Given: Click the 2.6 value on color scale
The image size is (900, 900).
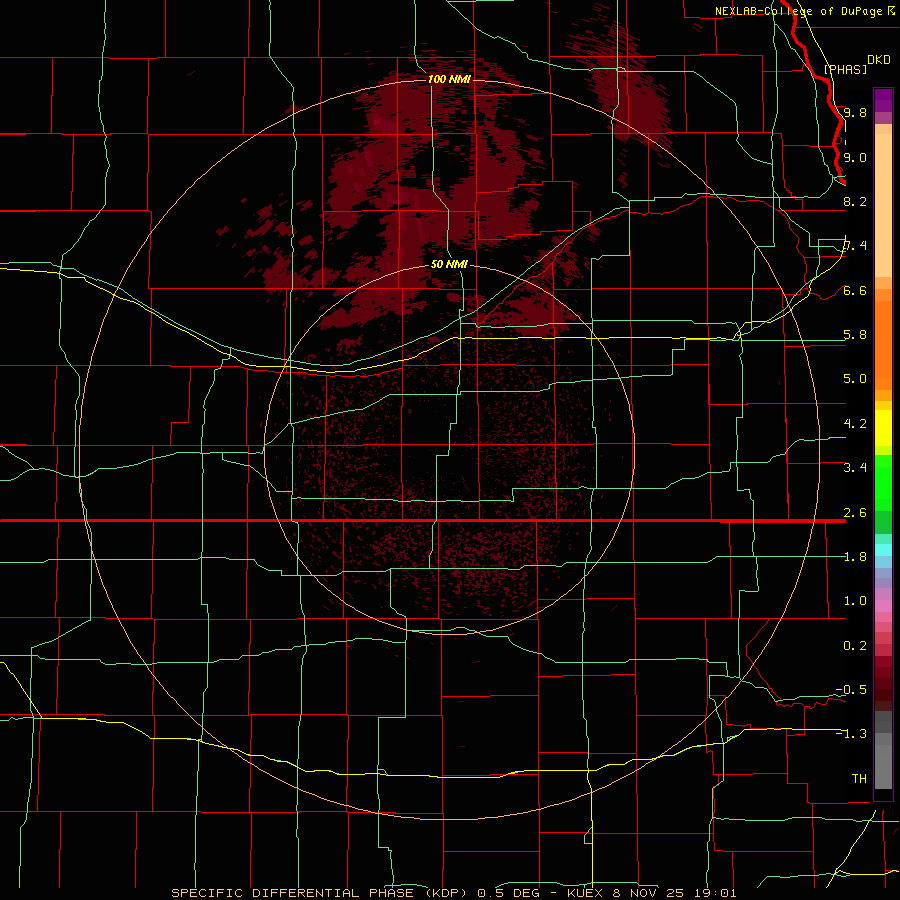Looking at the screenshot, I should 855,513.
